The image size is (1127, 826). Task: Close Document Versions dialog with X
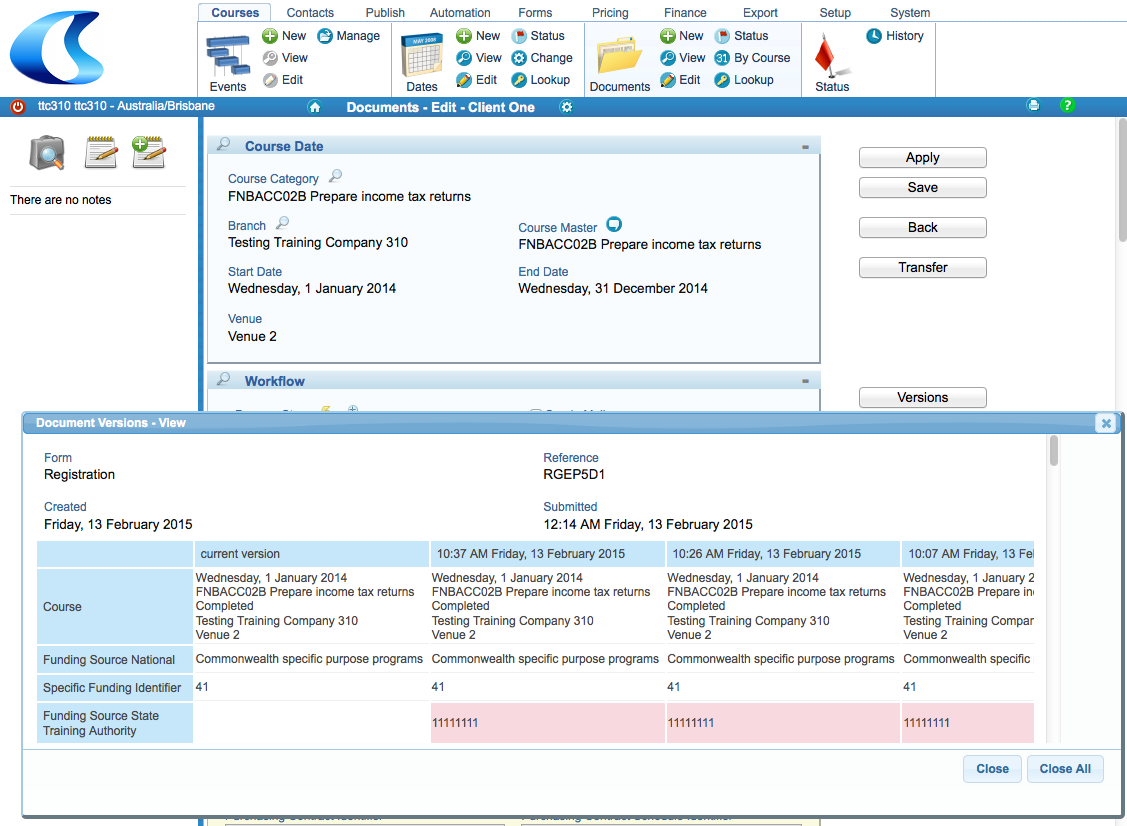point(1106,423)
